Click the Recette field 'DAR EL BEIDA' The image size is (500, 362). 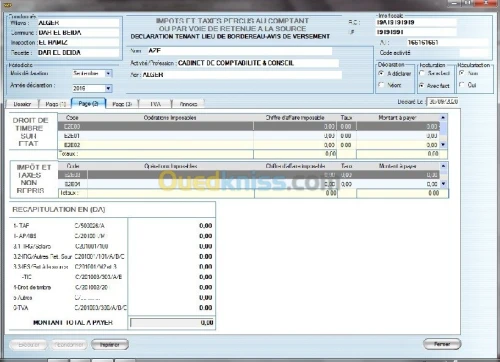tap(78, 53)
